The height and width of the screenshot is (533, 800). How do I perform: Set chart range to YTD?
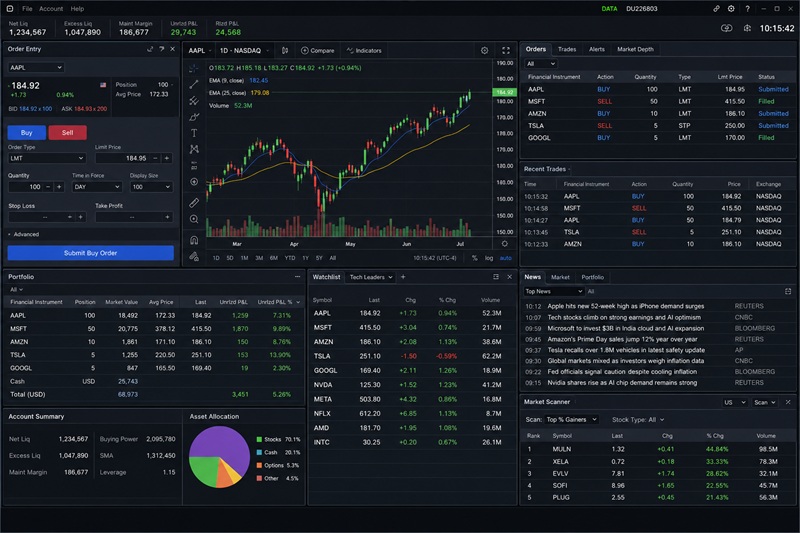click(290, 258)
